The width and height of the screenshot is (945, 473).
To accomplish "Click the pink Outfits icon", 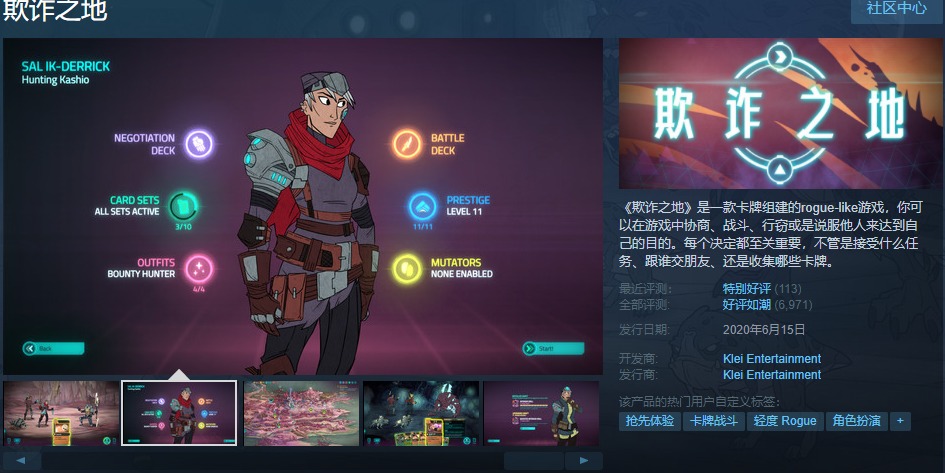I will (199, 269).
